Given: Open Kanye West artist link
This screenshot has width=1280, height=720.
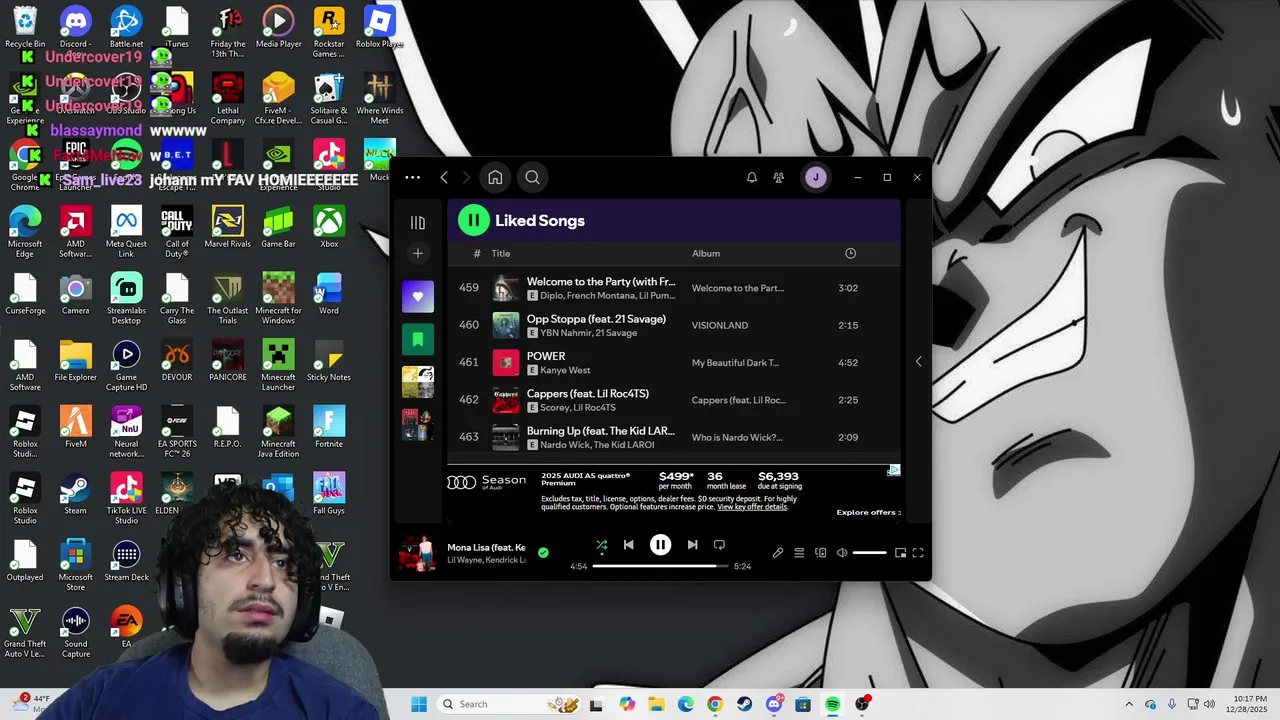Looking at the screenshot, I should tap(565, 371).
